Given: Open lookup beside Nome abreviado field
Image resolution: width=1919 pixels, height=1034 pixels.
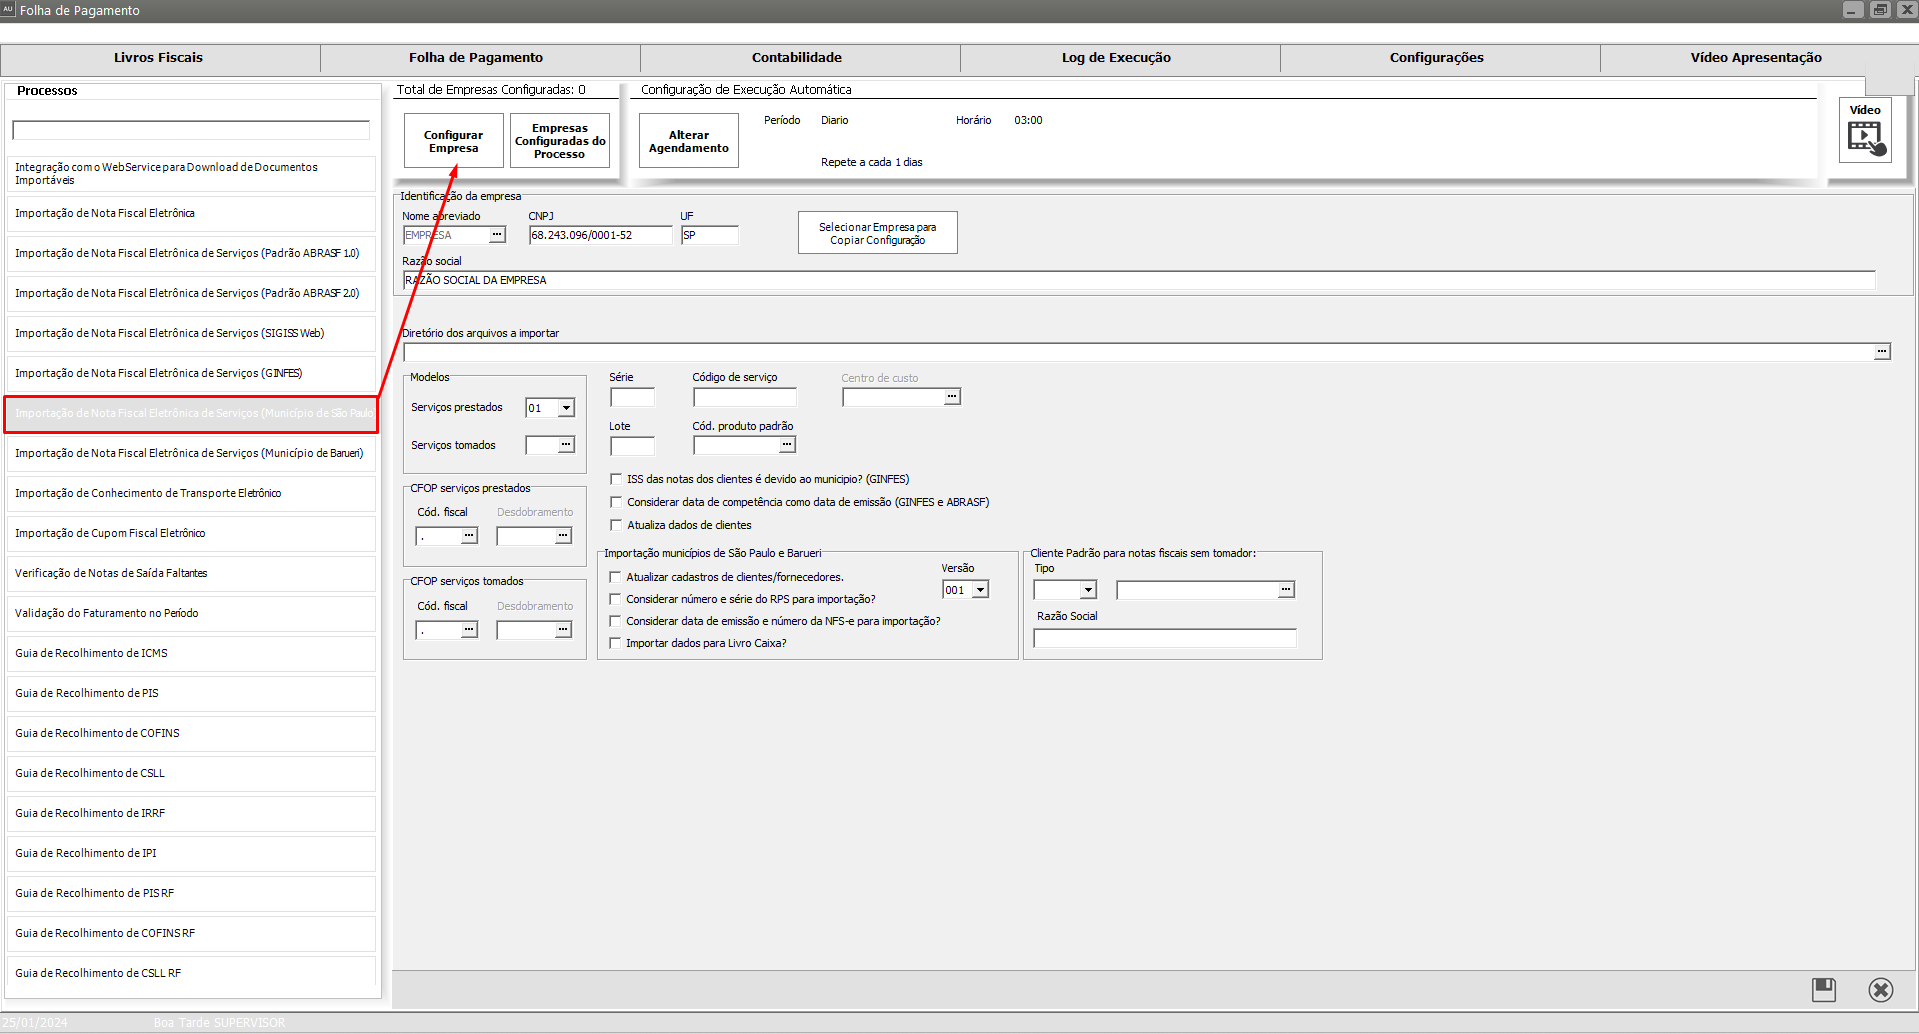Looking at the screenshot, I should [x=497, y=235].
